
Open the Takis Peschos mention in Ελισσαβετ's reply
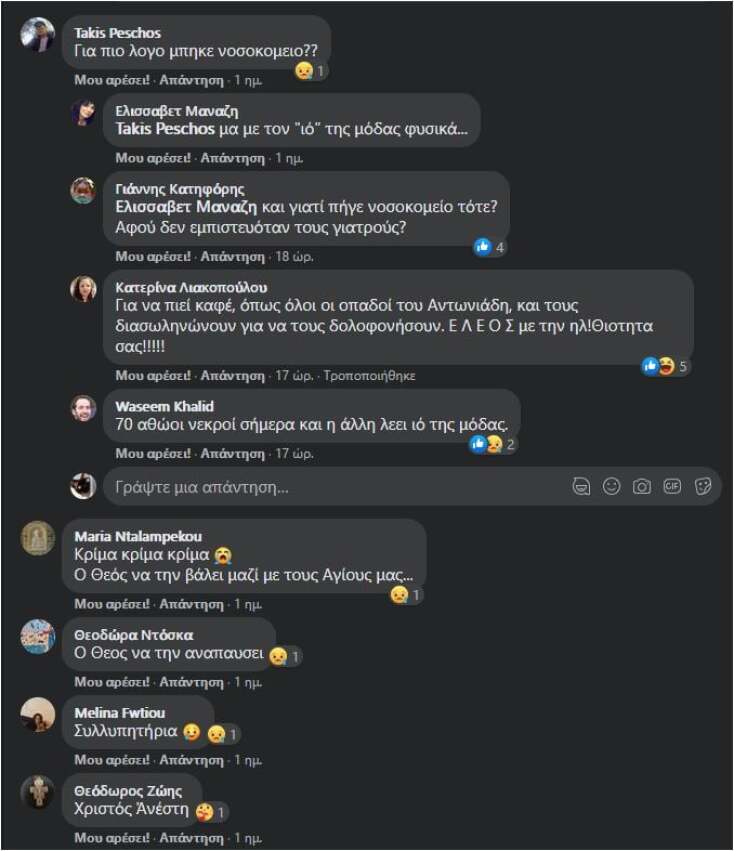click(x=165, y=129)
